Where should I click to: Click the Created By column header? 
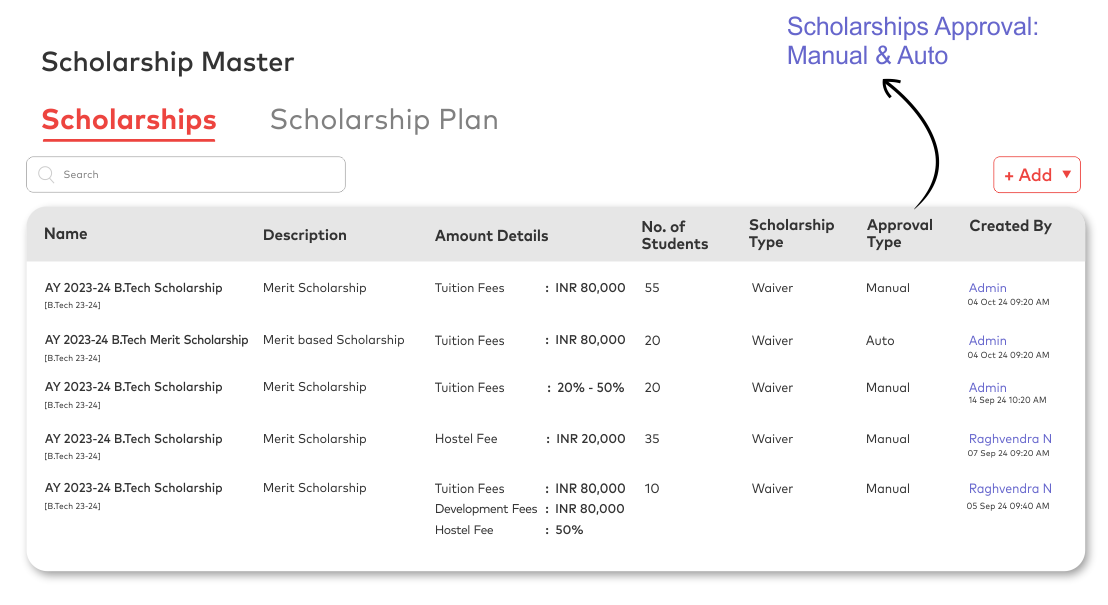pyautogui.click(x=1010, y=226)
